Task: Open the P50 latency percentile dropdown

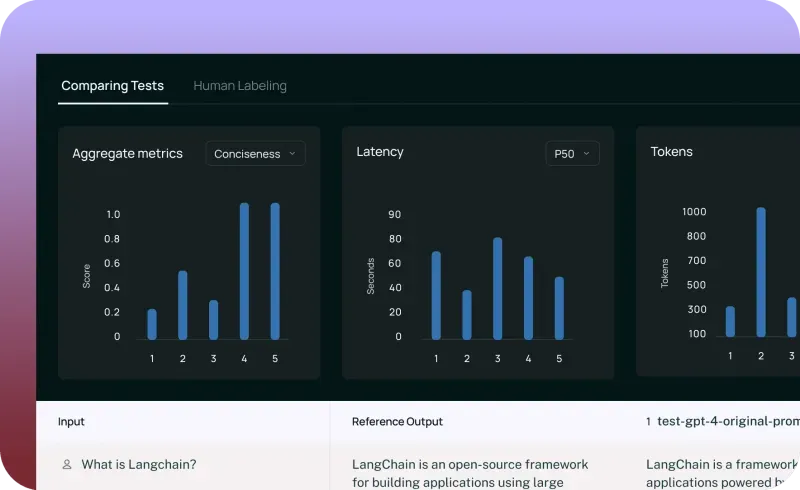Action: [572, 154]
